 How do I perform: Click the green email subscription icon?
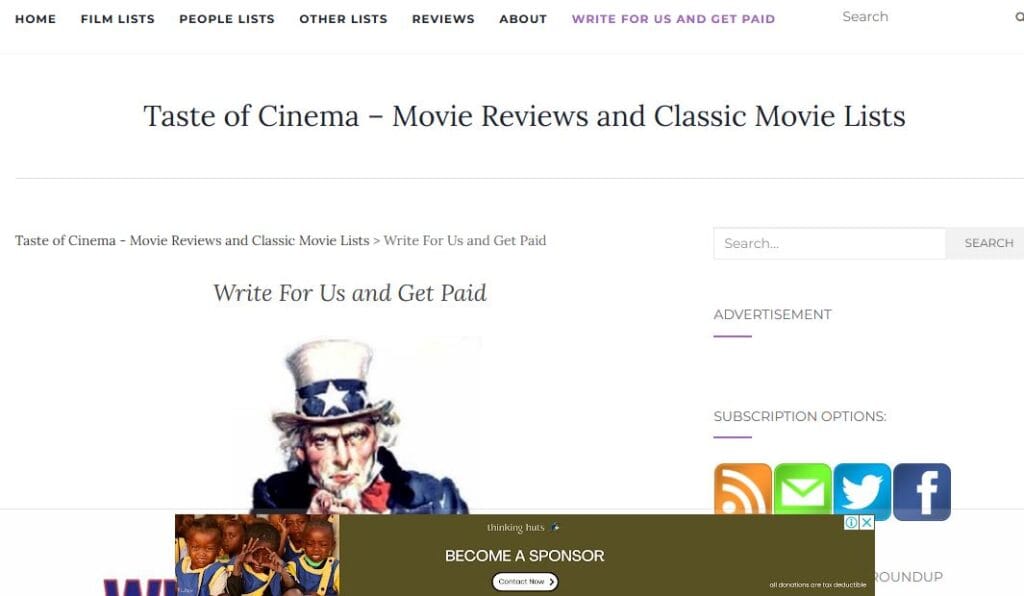coord(803,489)
